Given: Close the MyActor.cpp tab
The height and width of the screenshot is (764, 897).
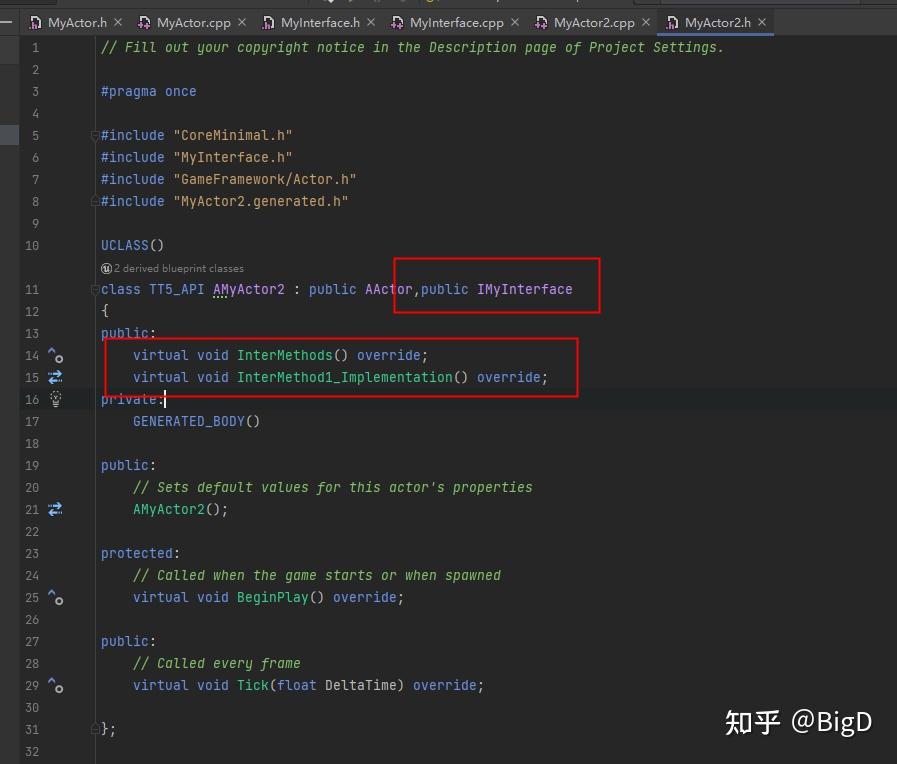Looking at the screenshot, I should tap(242, 22).
